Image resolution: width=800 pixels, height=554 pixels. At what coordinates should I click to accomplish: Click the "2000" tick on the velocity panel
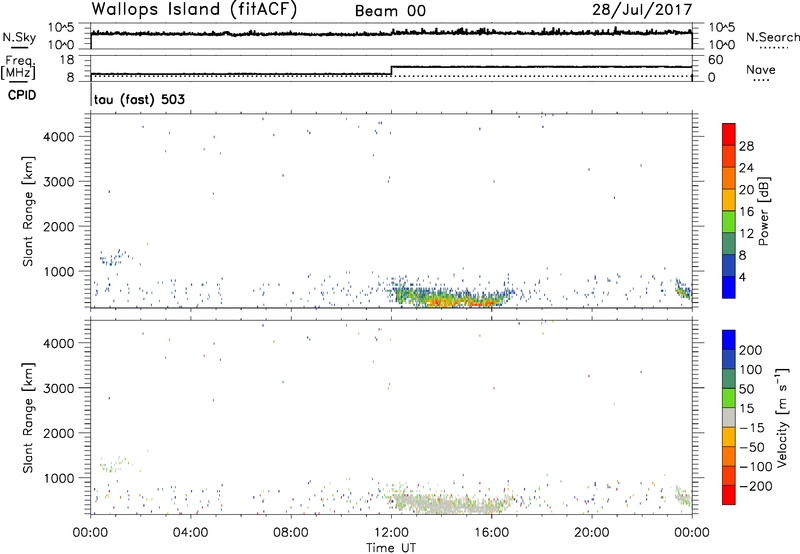[x=59, y=433]
